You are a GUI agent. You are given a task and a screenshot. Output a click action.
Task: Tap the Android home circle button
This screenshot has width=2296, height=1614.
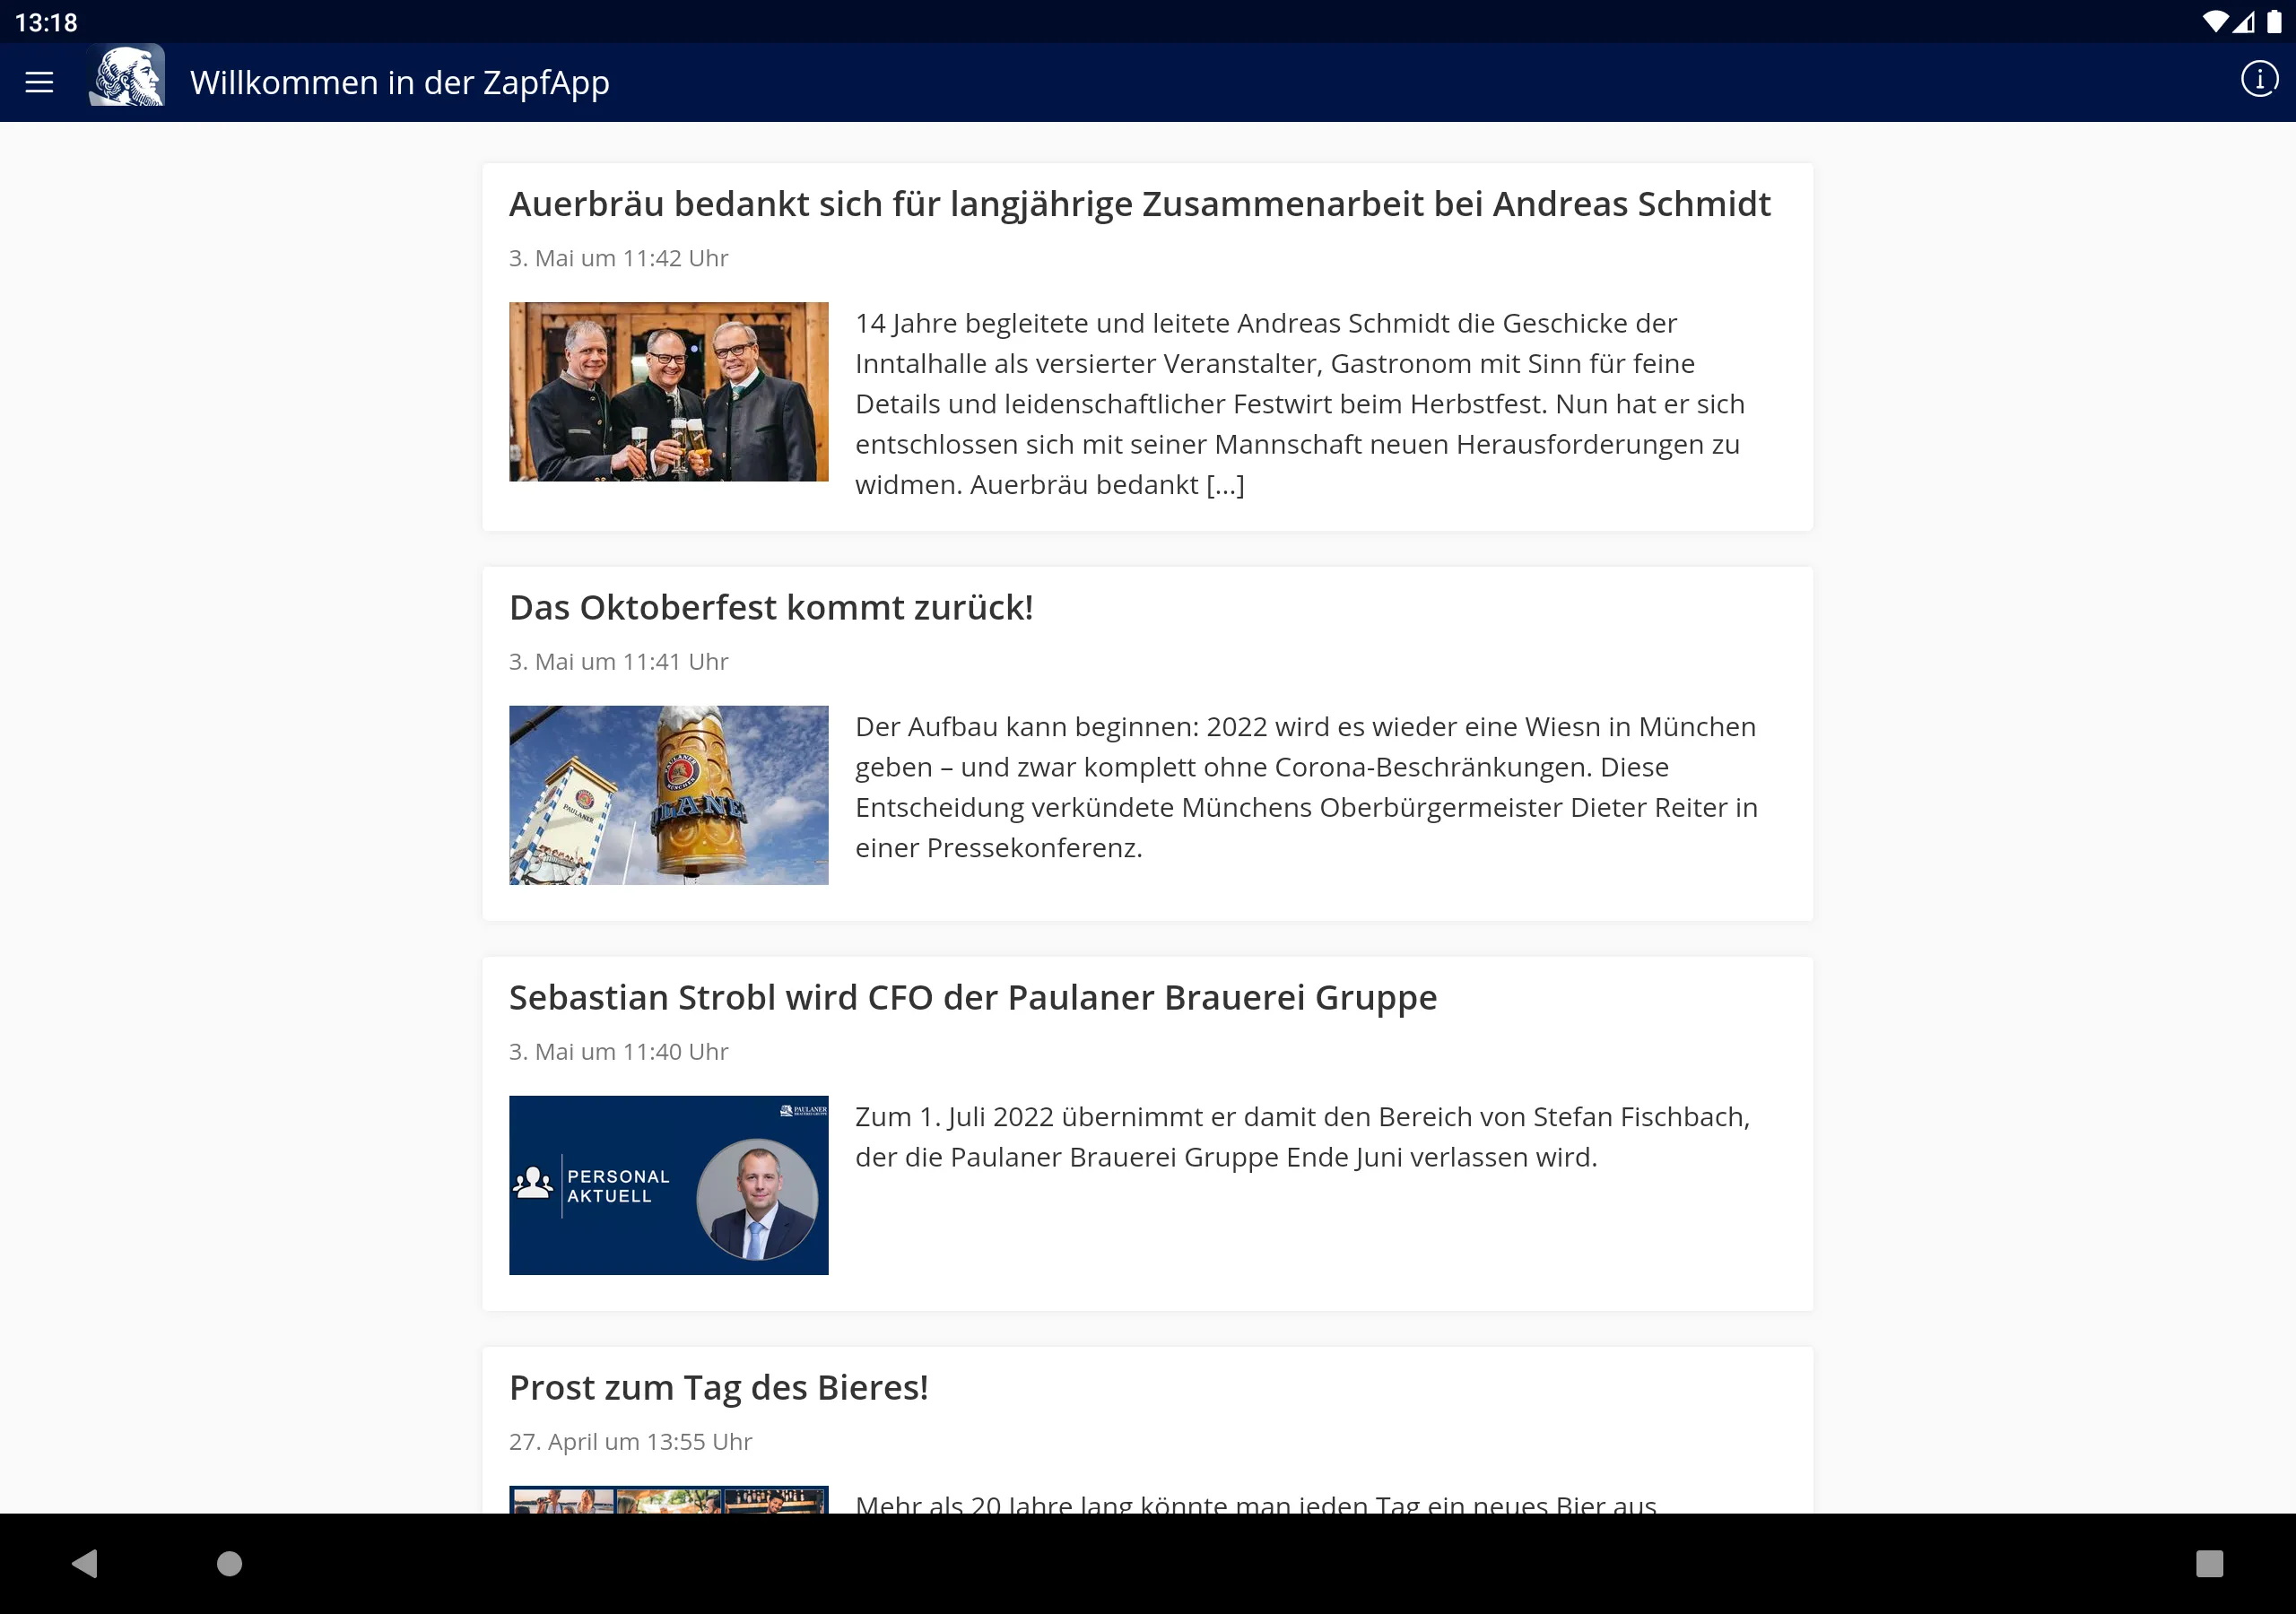click(x=229, y=1563)
